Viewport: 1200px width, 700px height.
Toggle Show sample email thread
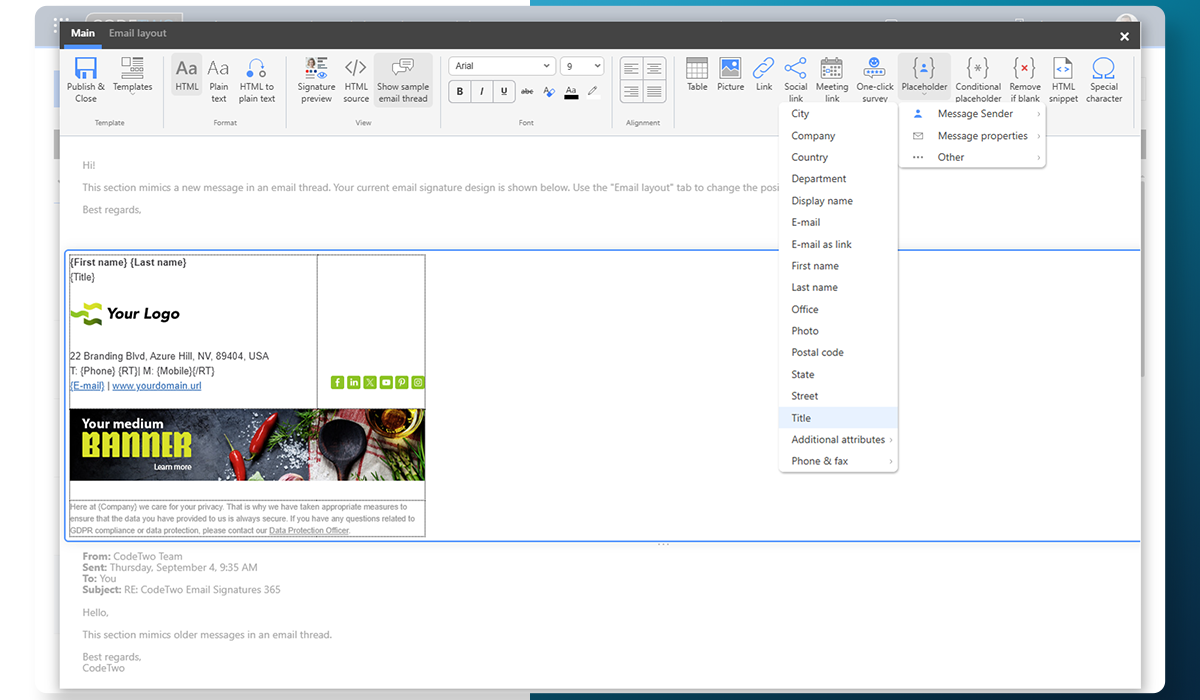tap(403, 79)
